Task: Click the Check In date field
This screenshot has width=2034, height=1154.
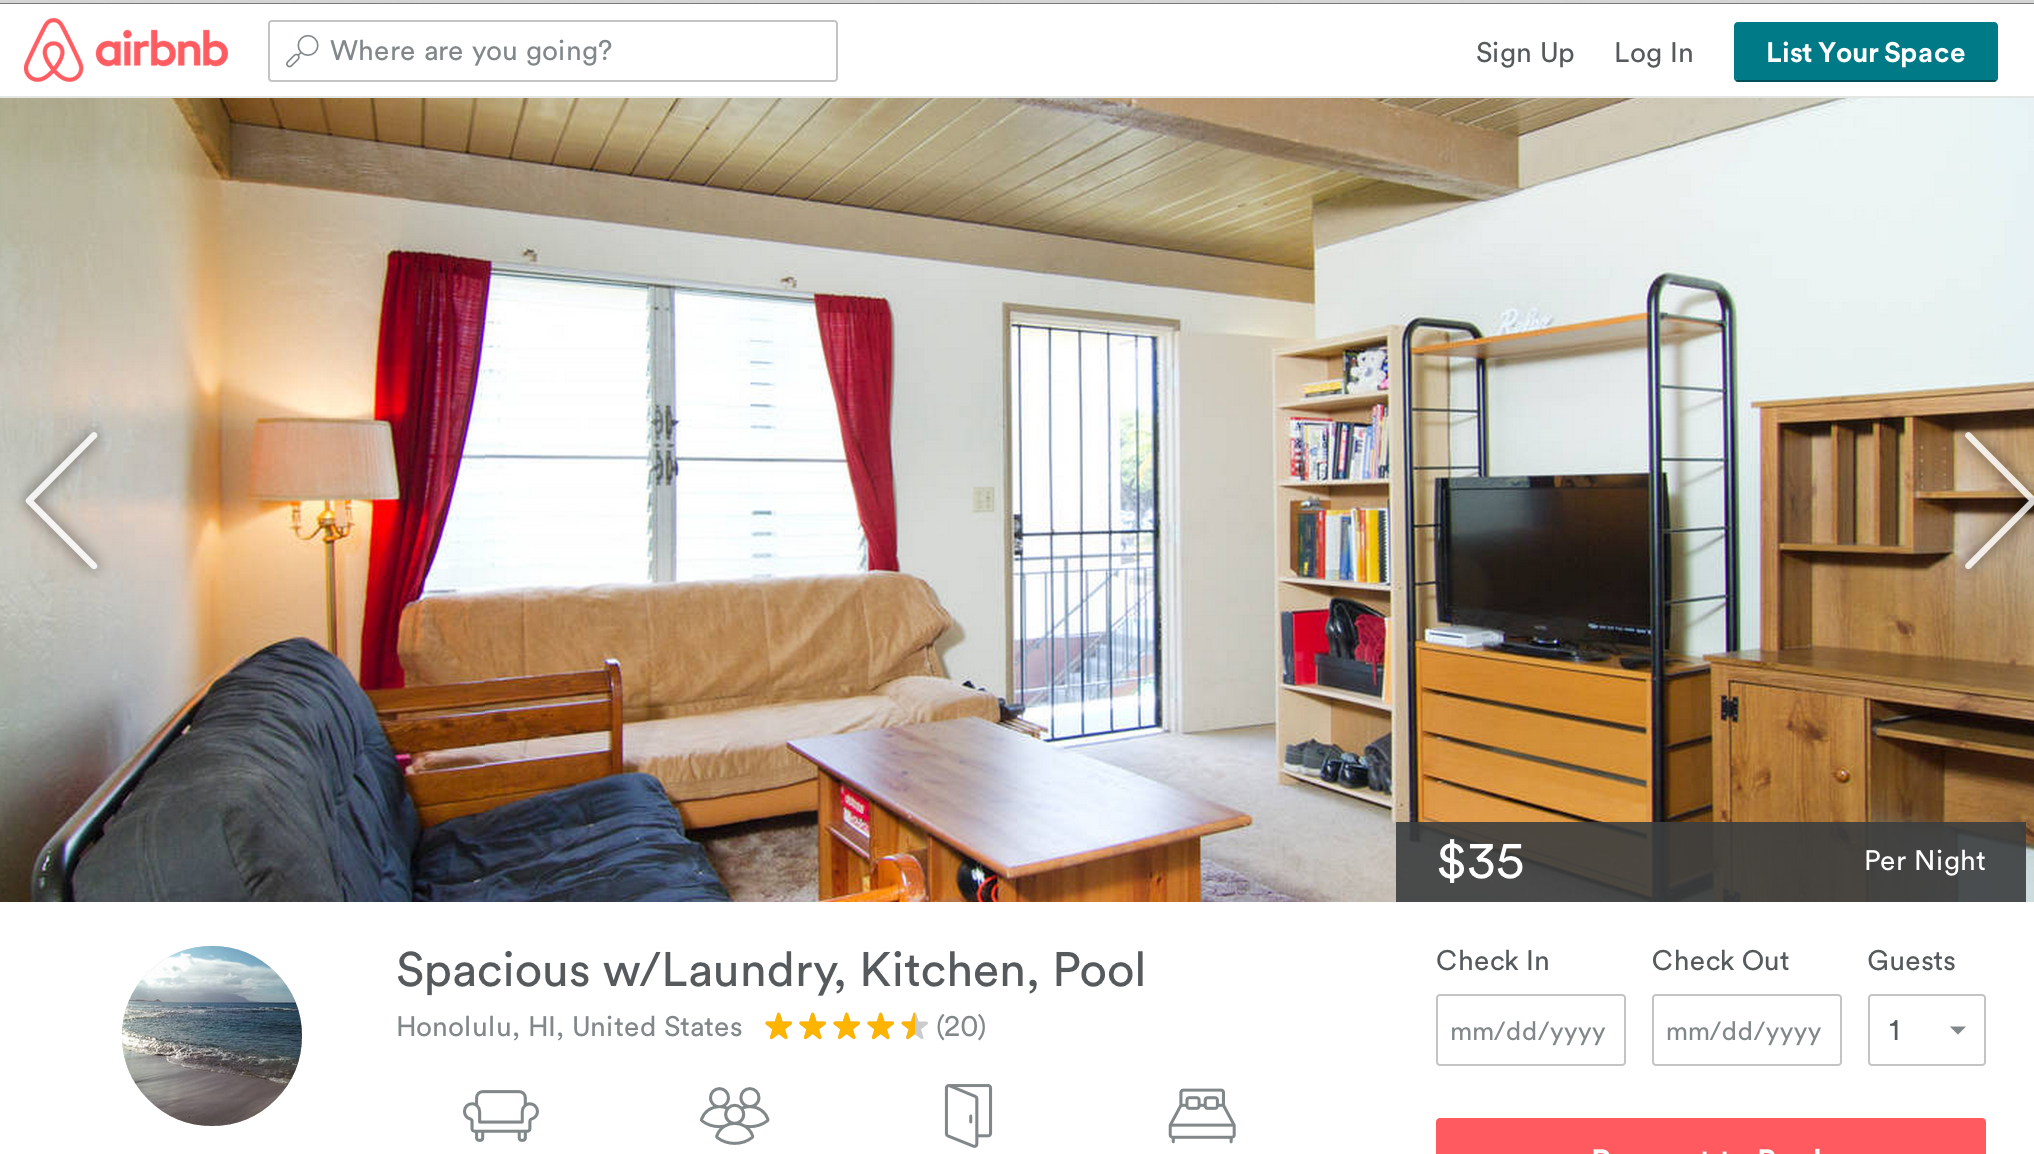Action: [x=1530, y=1030]
